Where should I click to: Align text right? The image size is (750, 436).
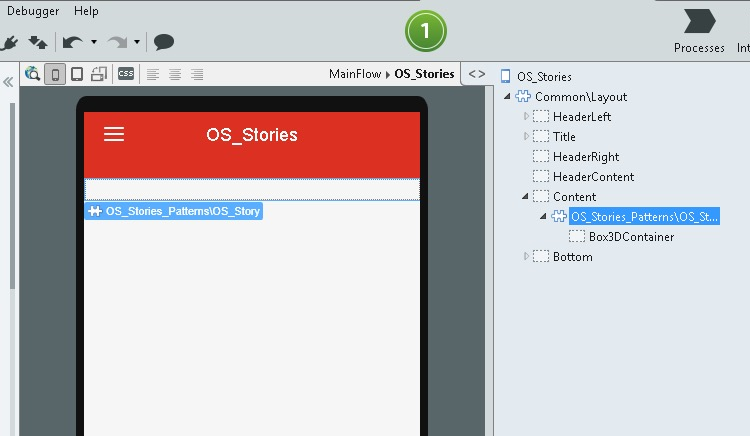coord(197,74)
